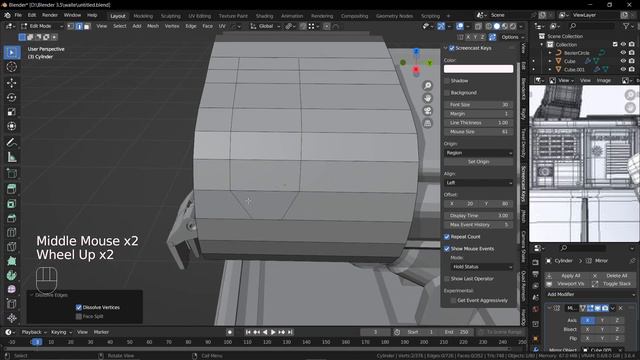Switch perspective/orthographic projection icon

coord(427,123)
